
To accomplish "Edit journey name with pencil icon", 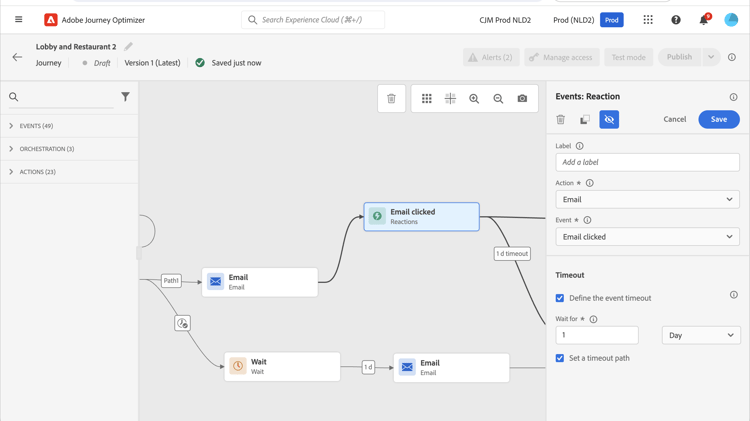I will click(129, 47).
